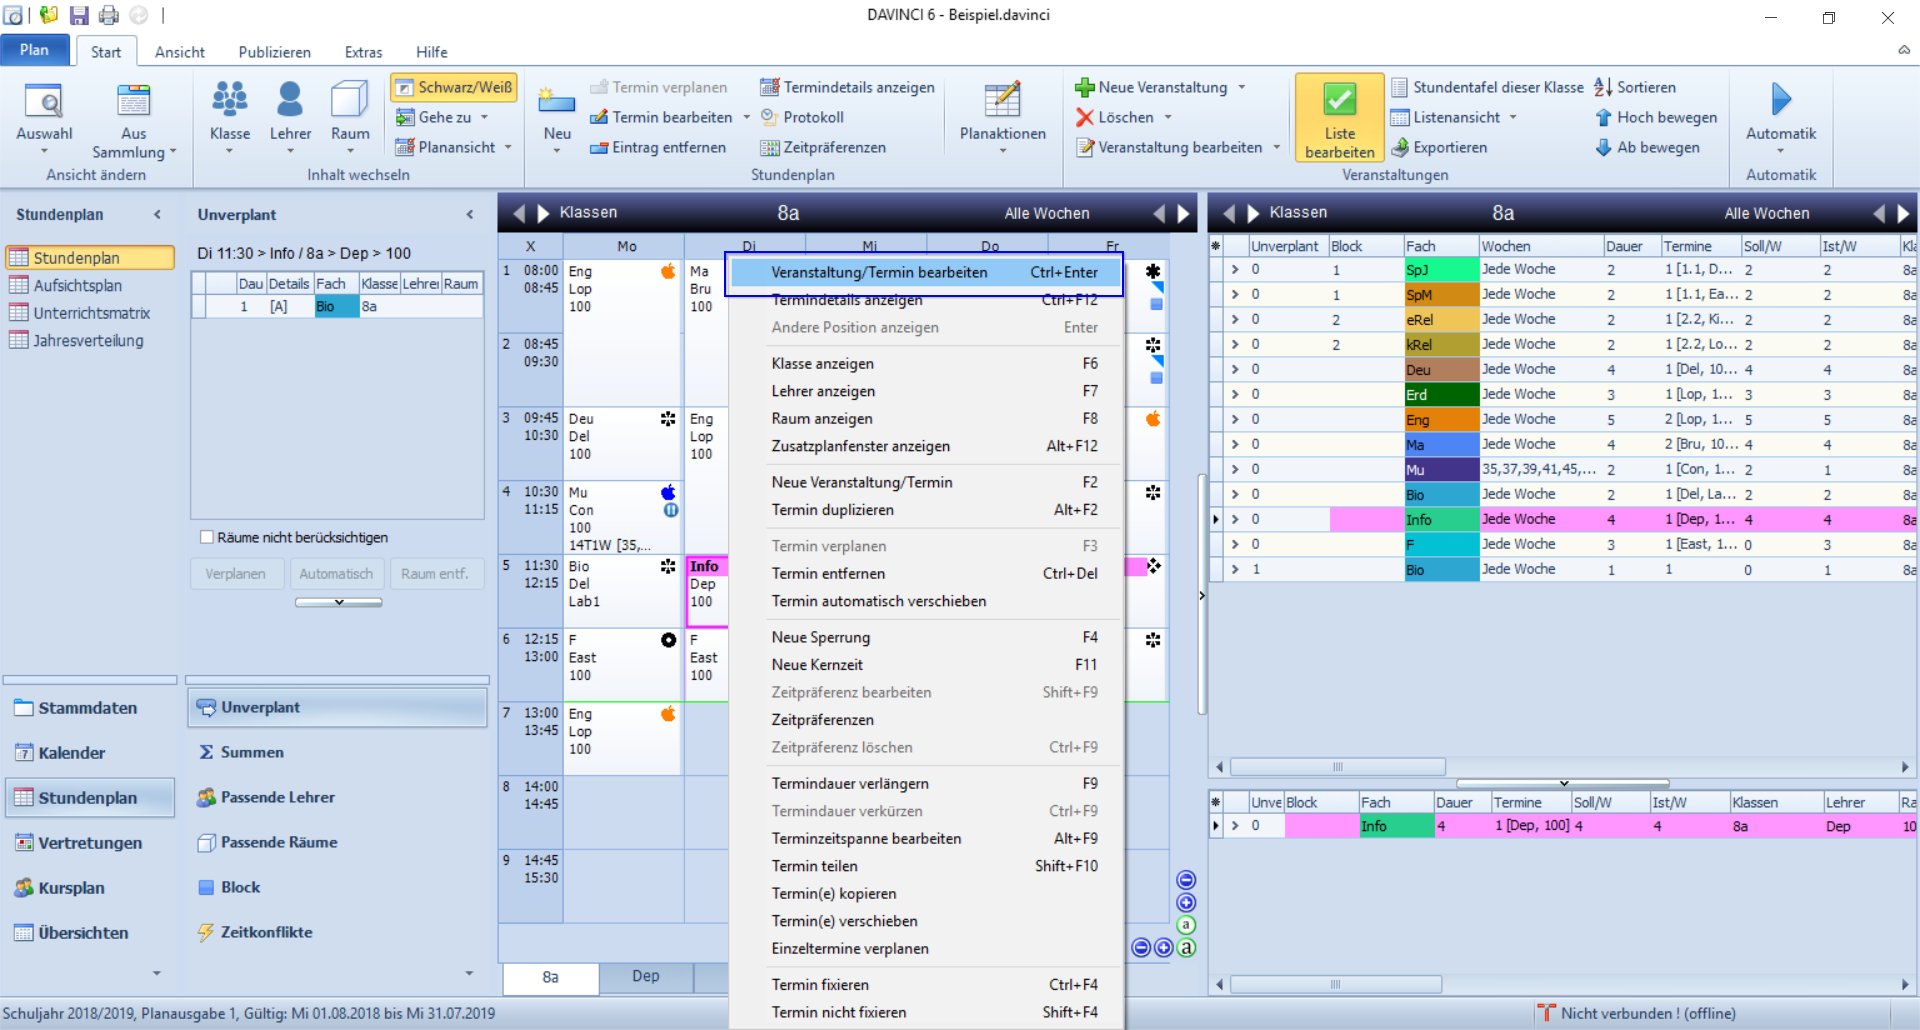Click the print icon in title bar

click(109, 15)
